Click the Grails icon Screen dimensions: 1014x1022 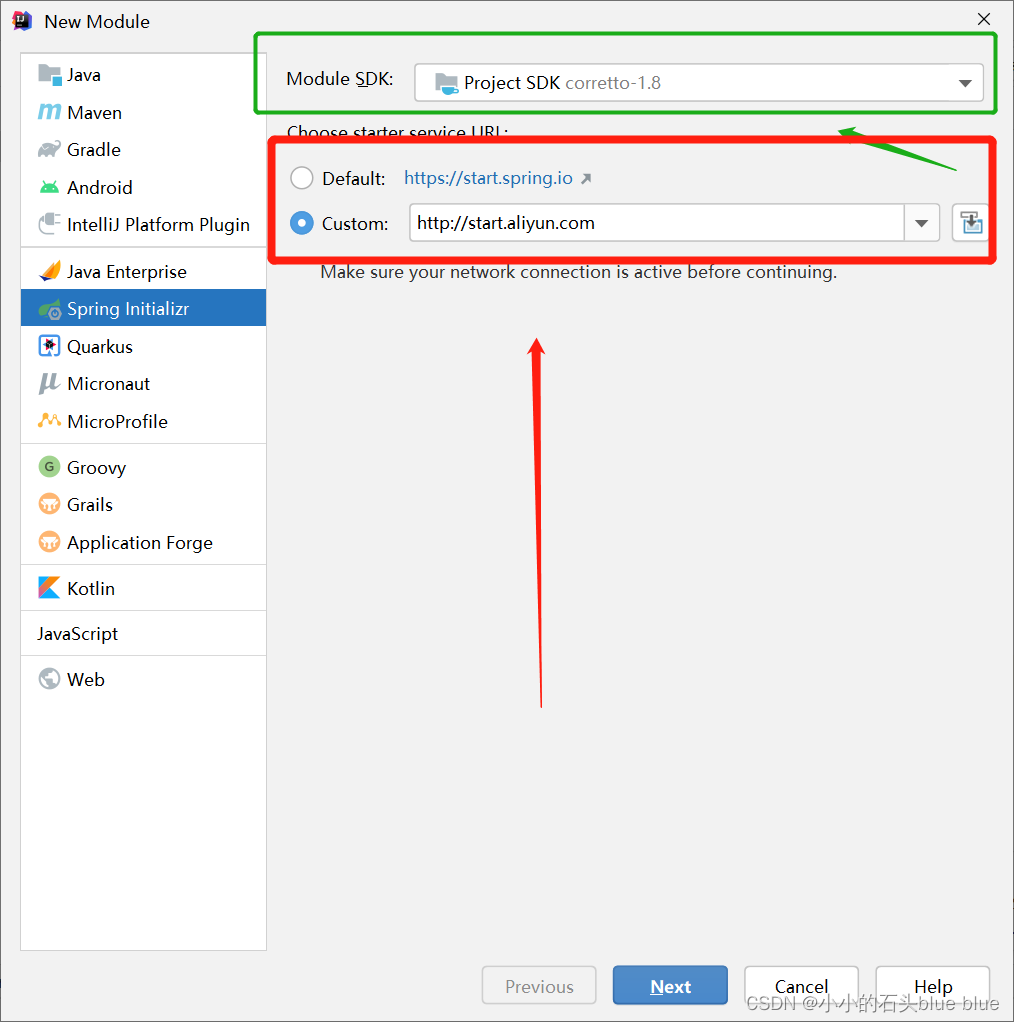50,504
